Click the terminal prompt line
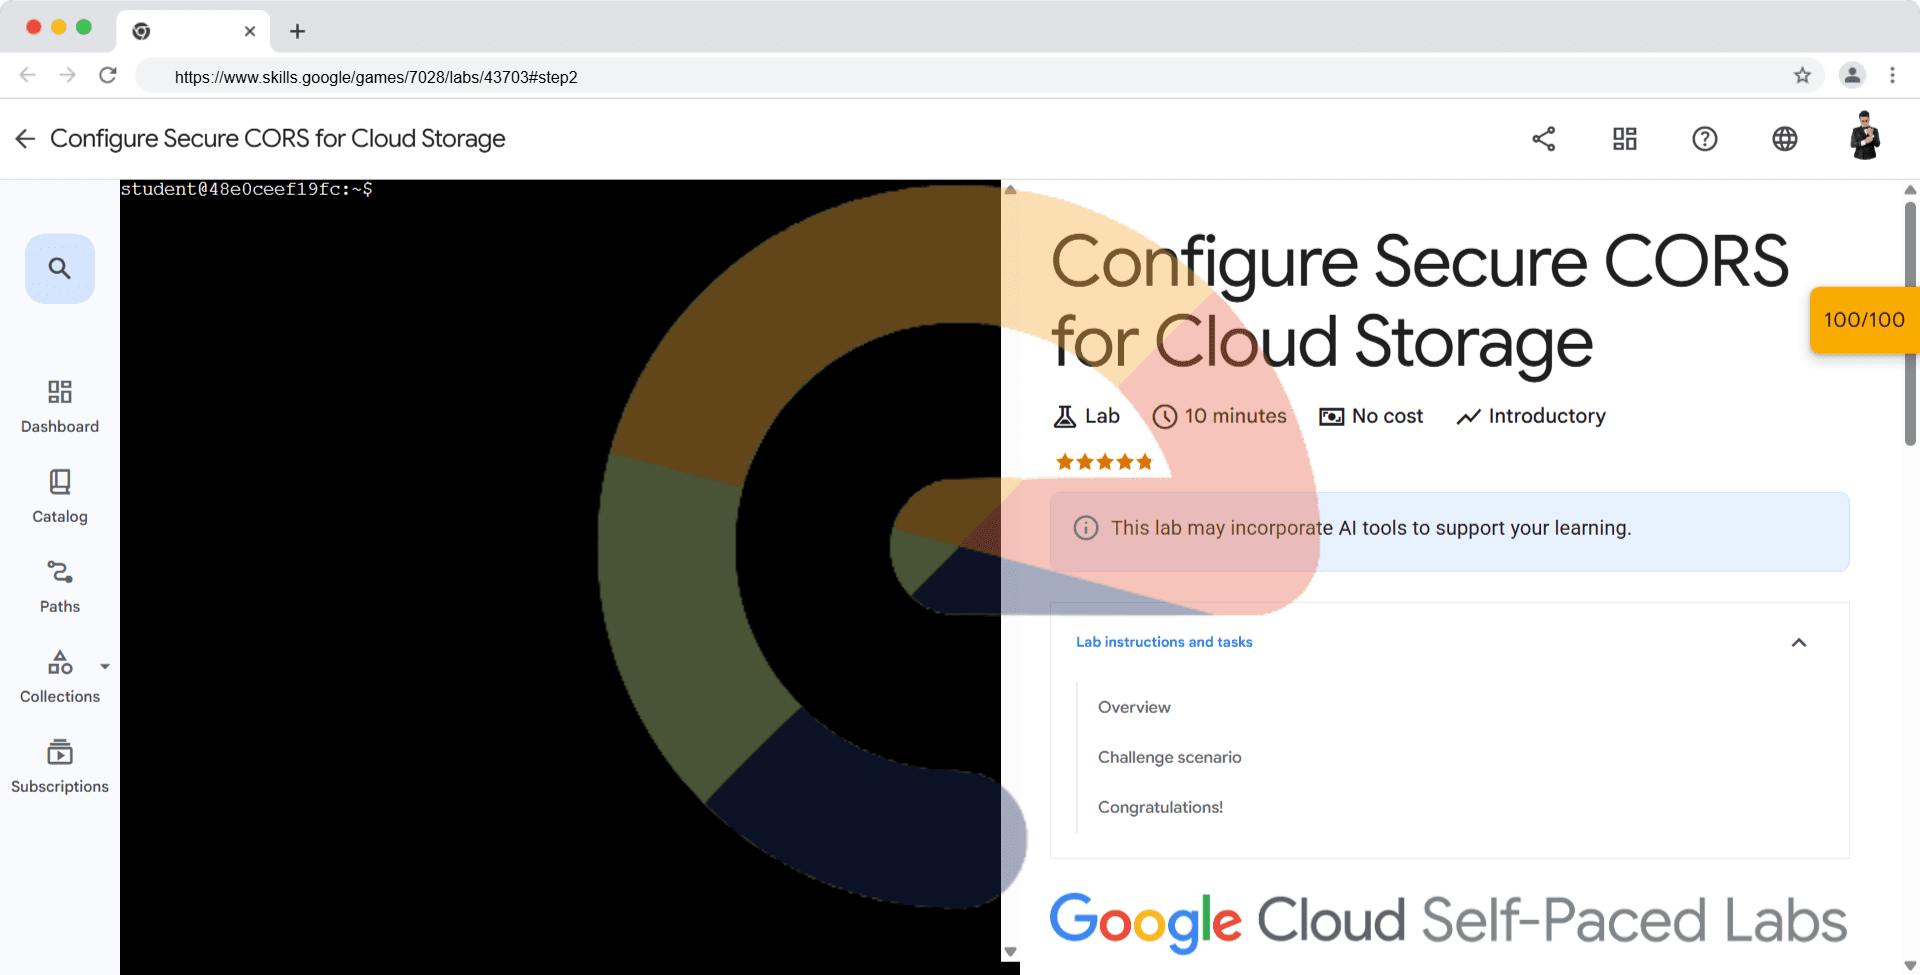The image size is (1920, 975). 247,189
